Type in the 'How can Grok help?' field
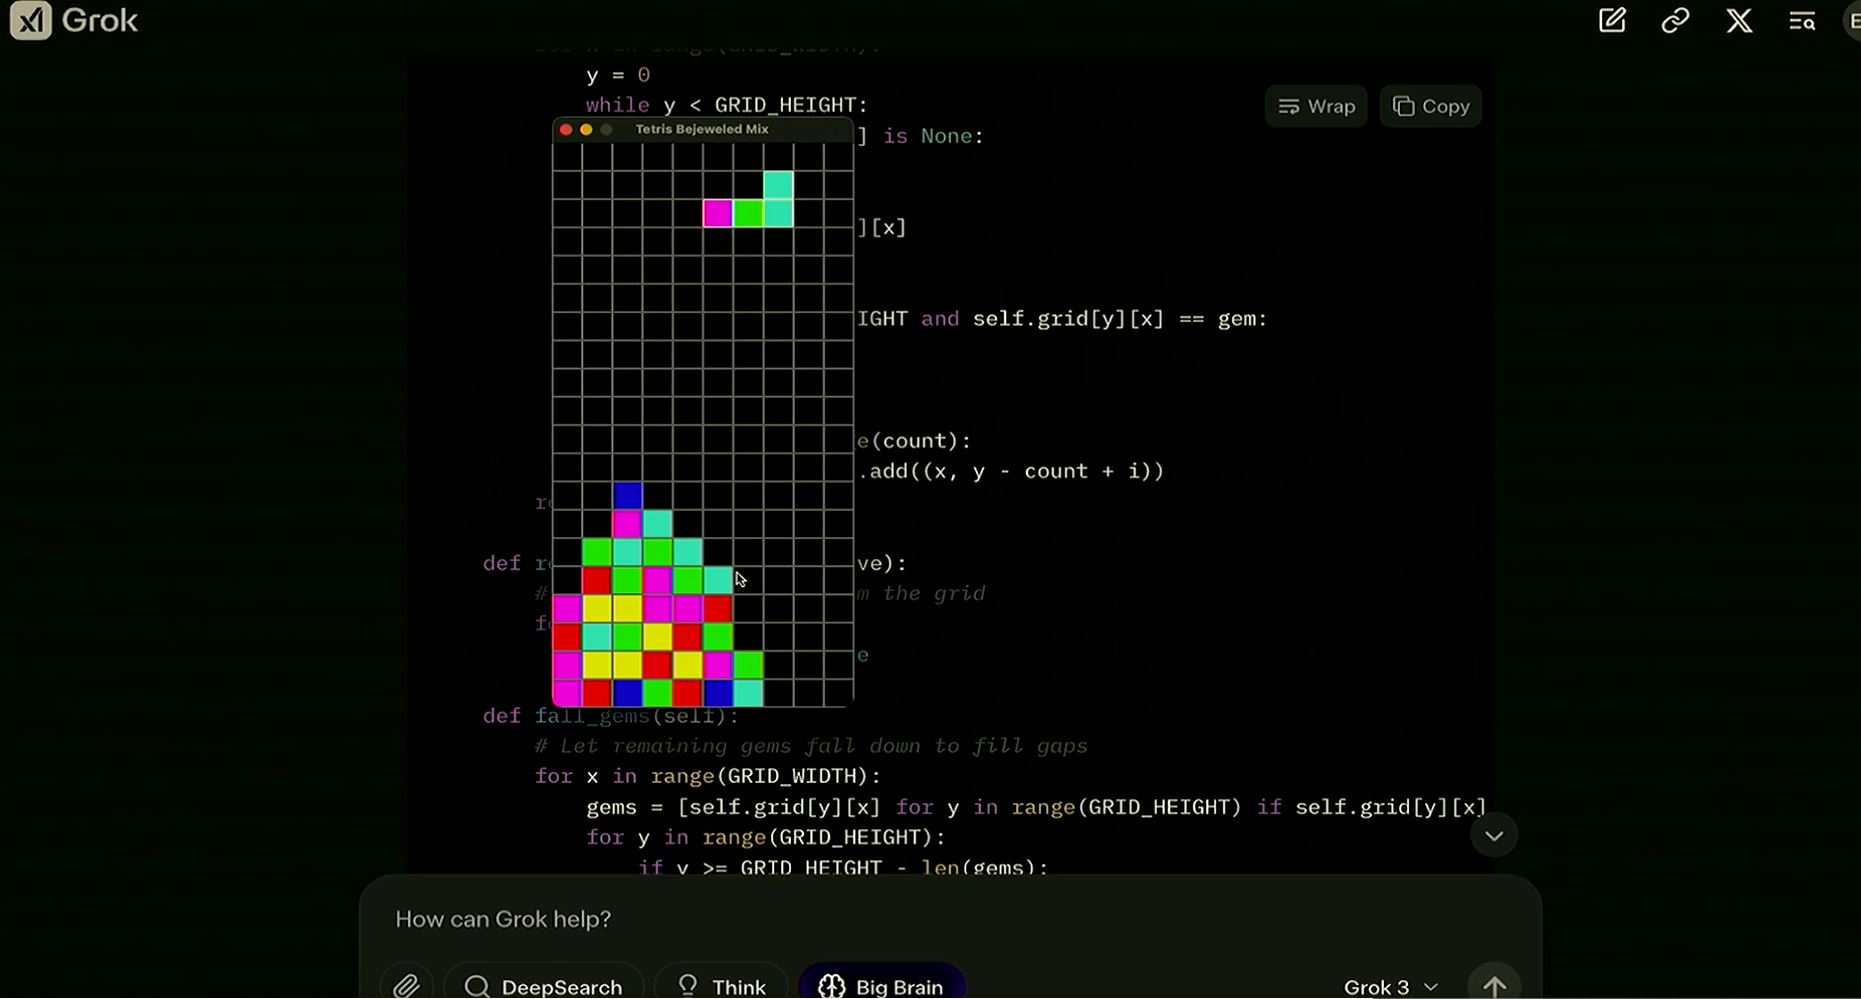The width and height of the screenshot is (1861, 999). 900,919
